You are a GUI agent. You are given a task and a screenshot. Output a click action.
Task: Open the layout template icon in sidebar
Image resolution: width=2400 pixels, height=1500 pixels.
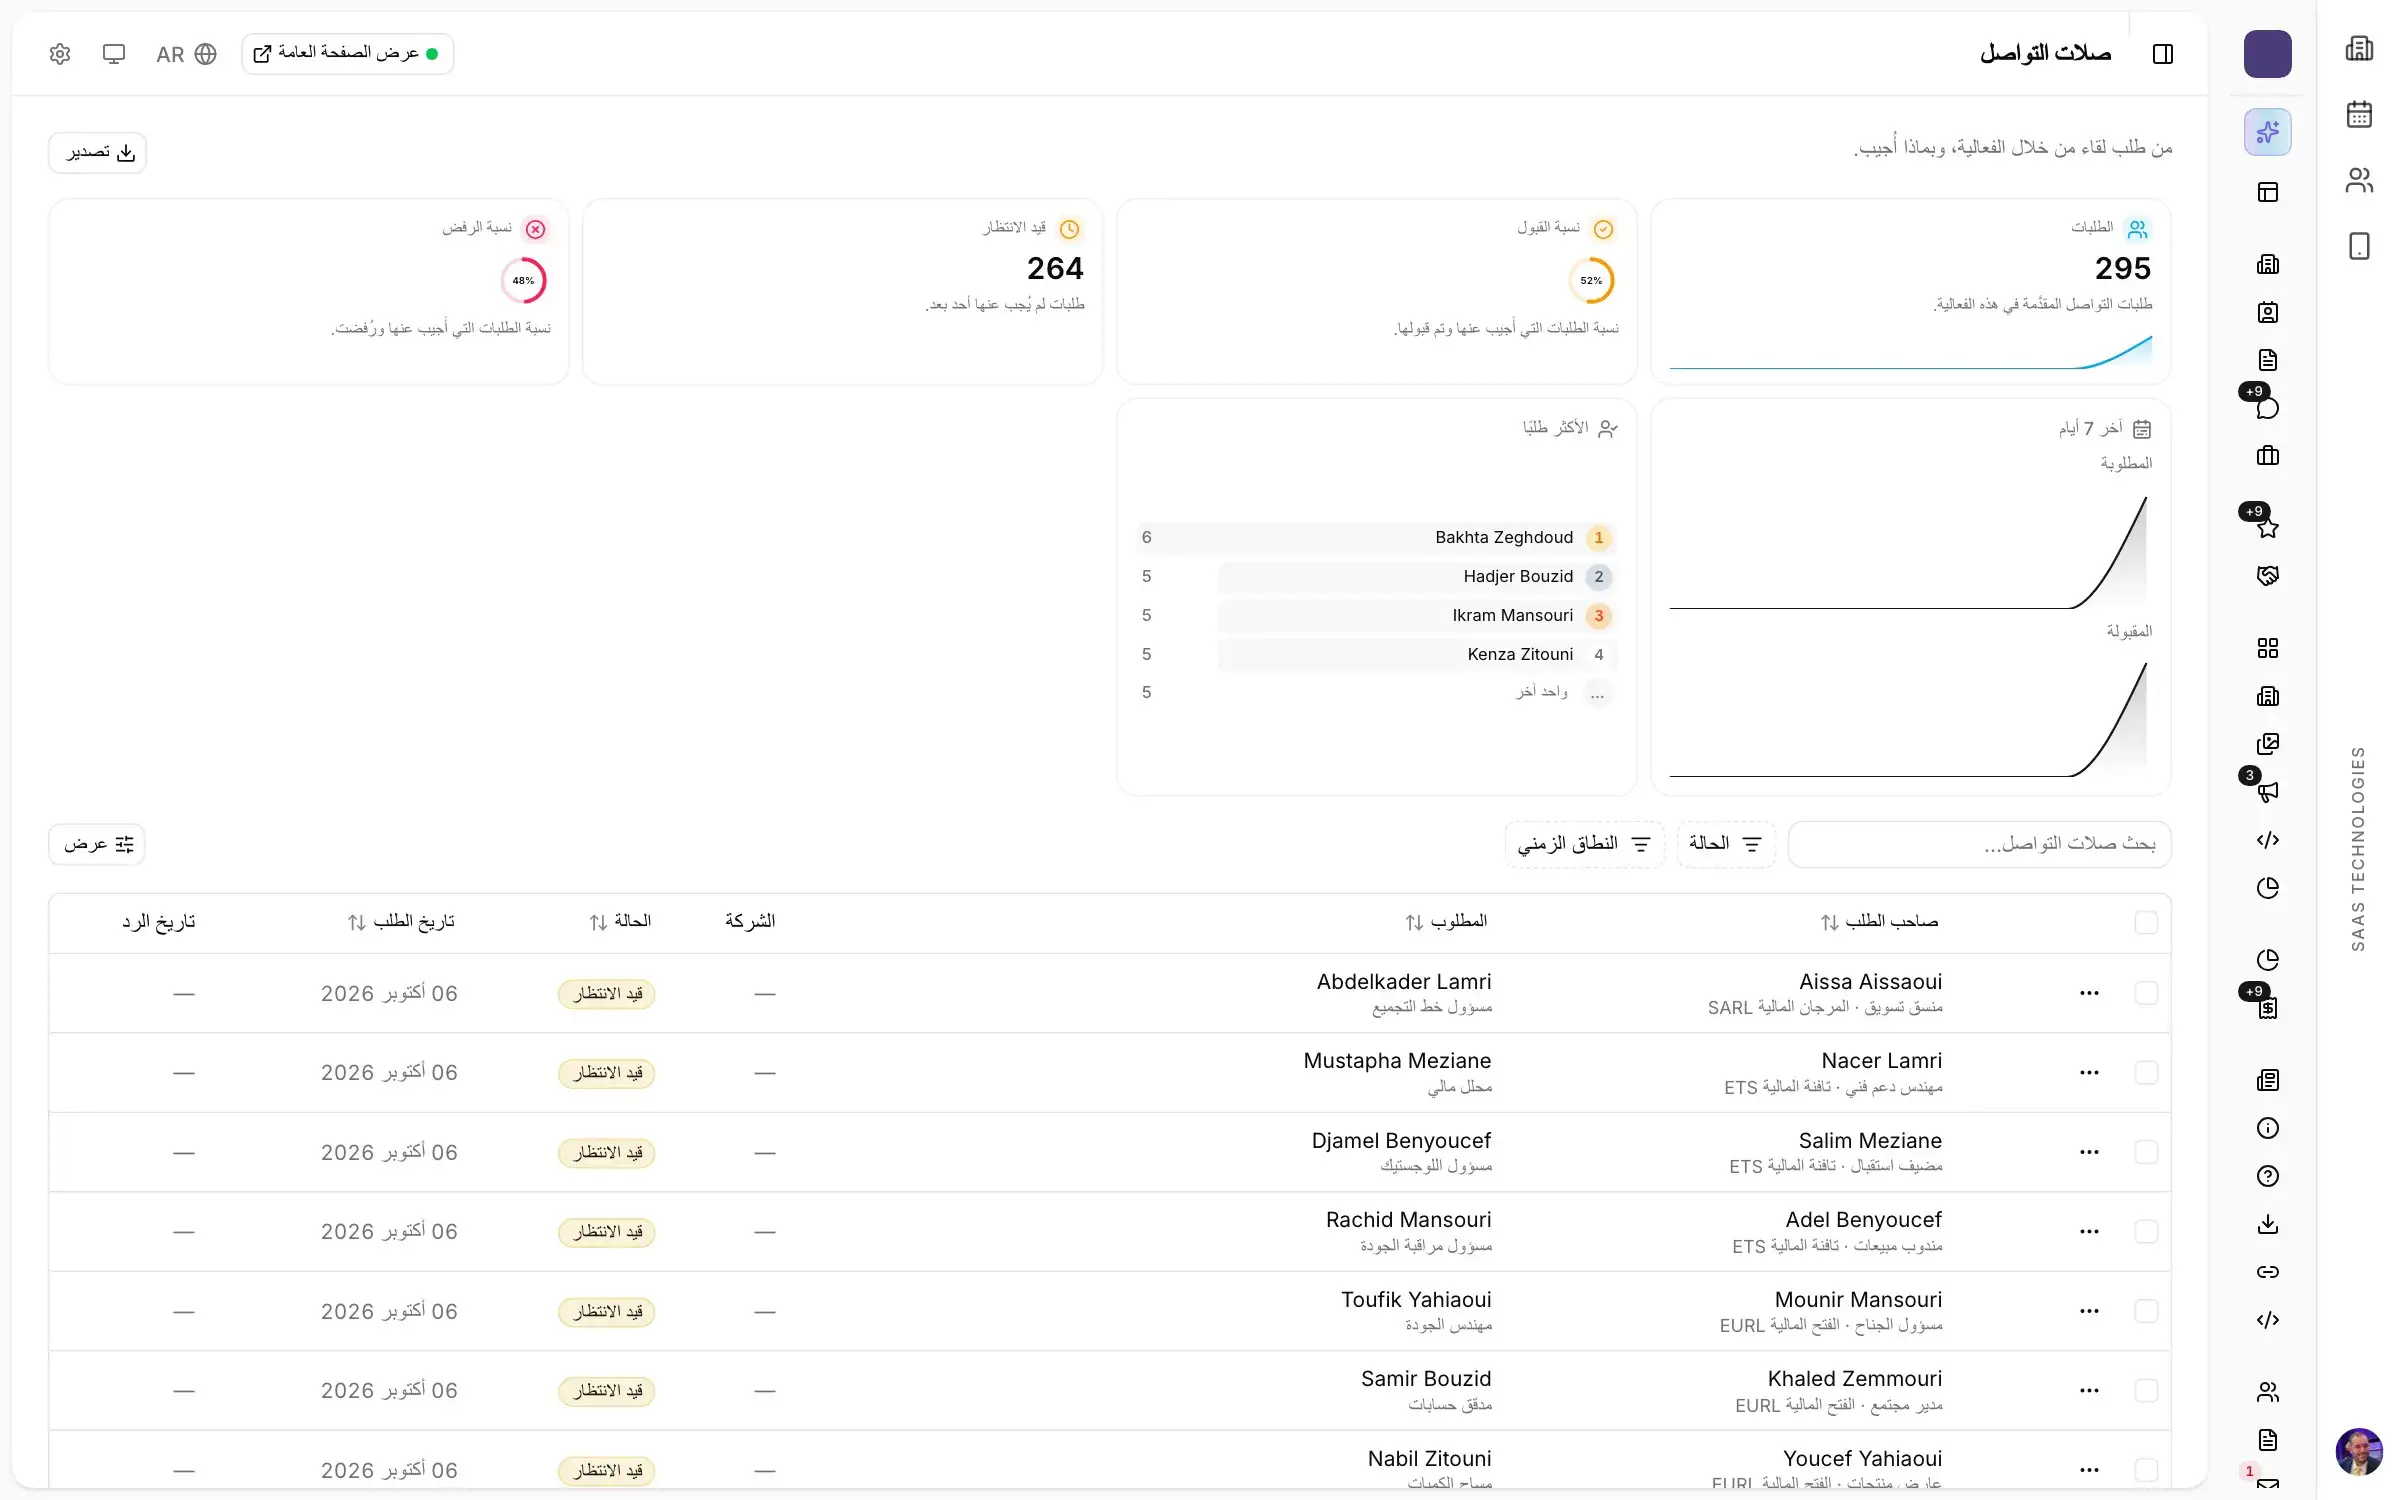point(2267,192)
